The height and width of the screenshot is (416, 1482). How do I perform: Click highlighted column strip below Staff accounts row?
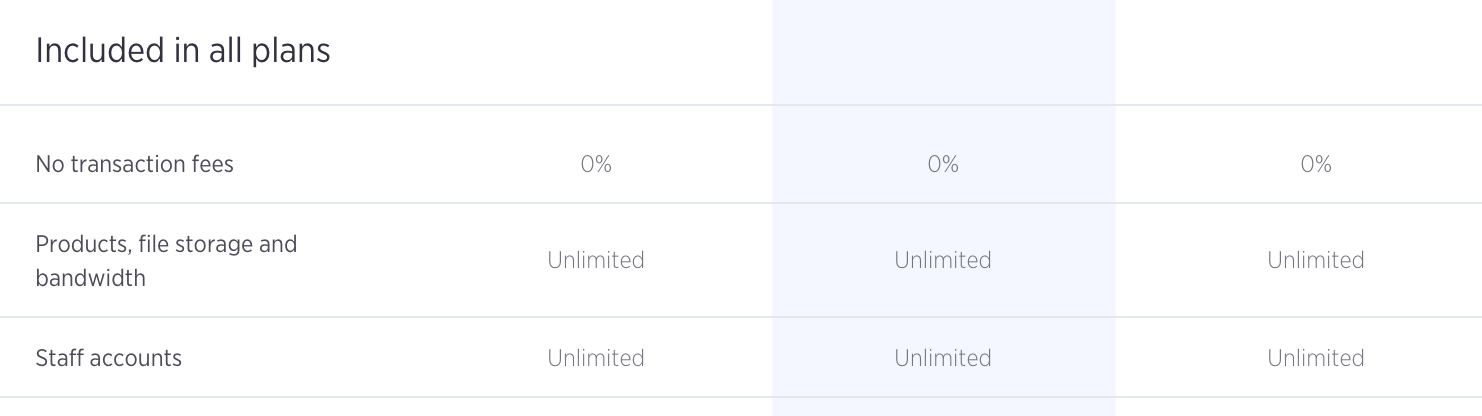(943, 407)
